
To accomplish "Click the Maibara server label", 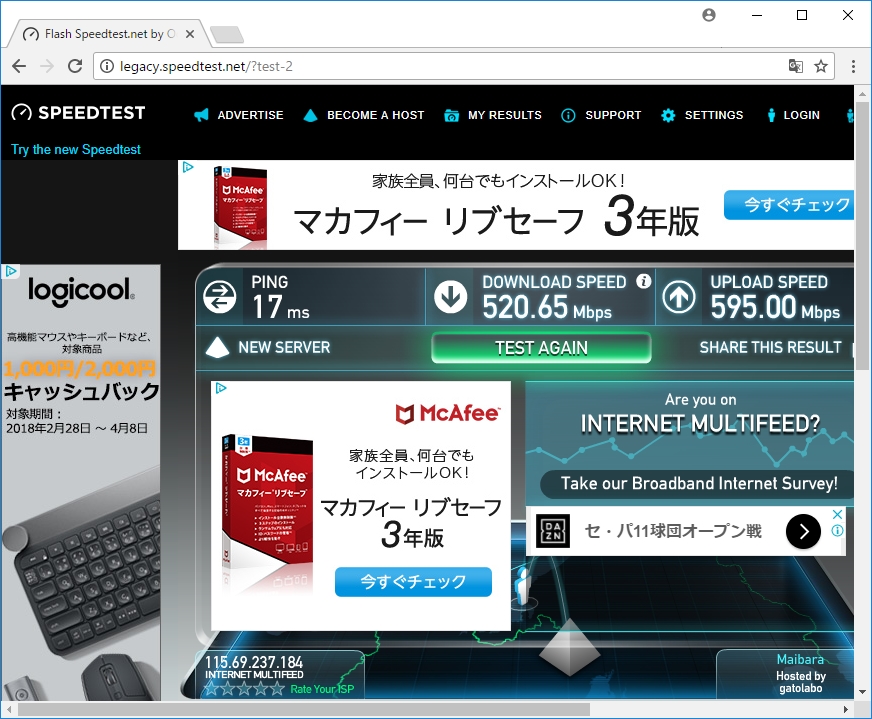I will click(x=800, y=660).
